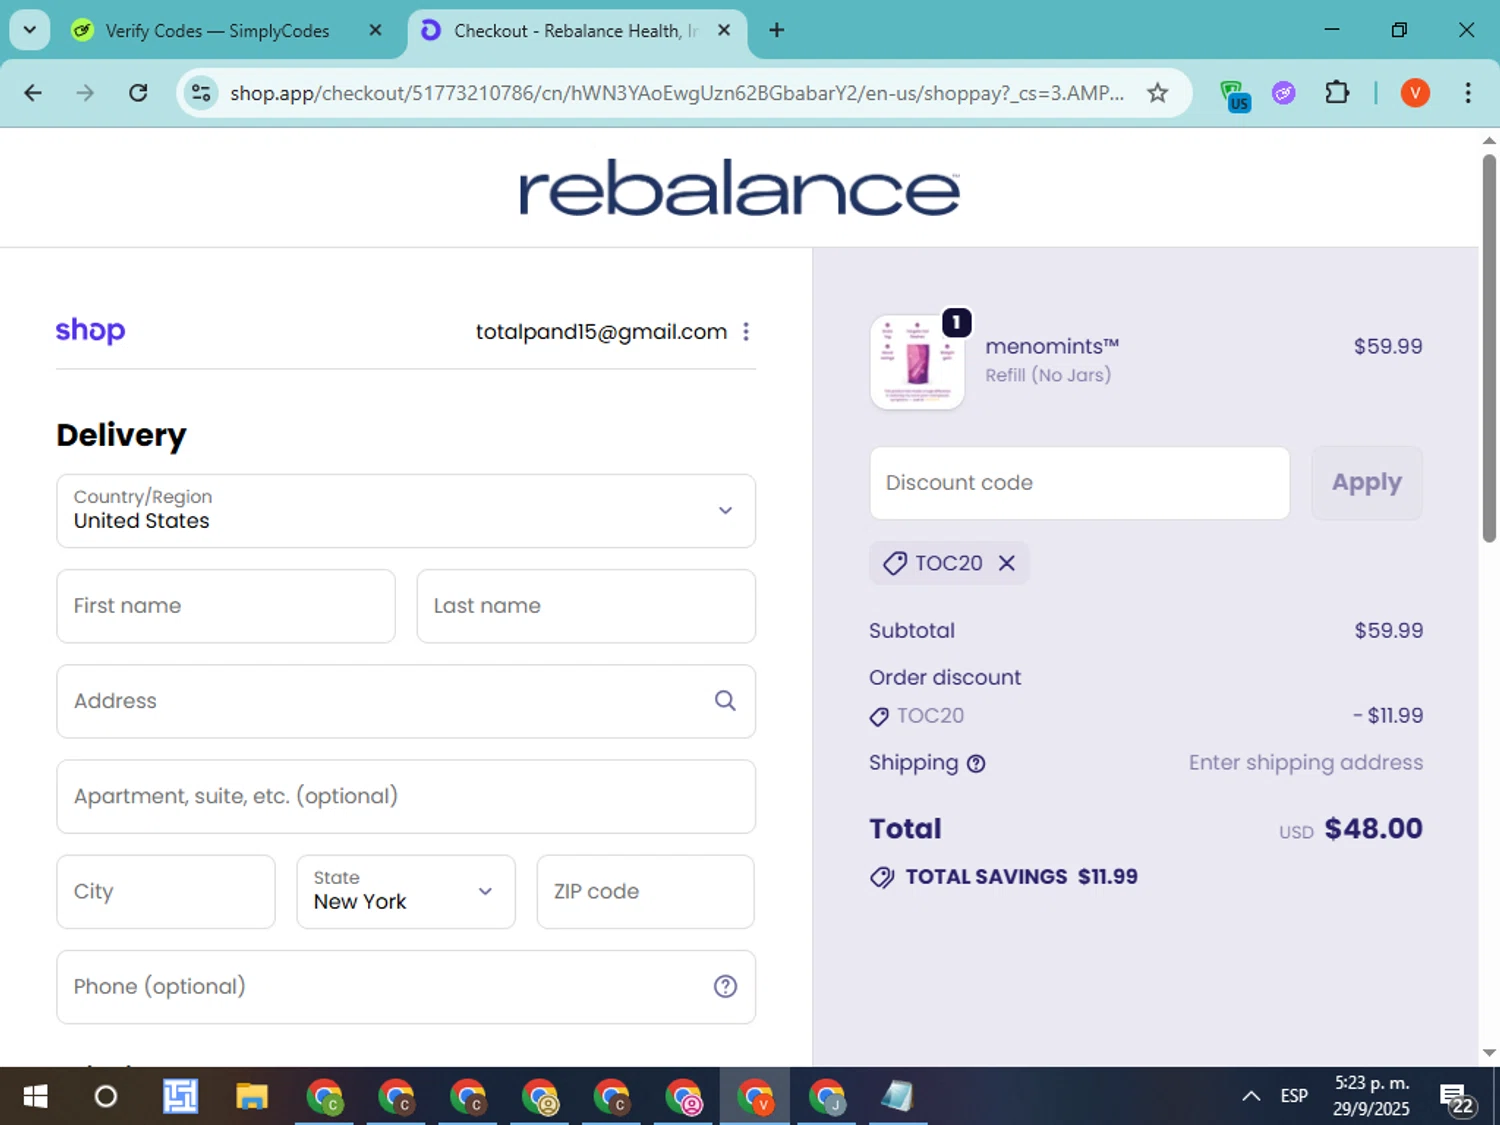Viewport: 1500px width, 1125px height.
Task: Open the State dropdown showing New York
Action: [406, 891]
